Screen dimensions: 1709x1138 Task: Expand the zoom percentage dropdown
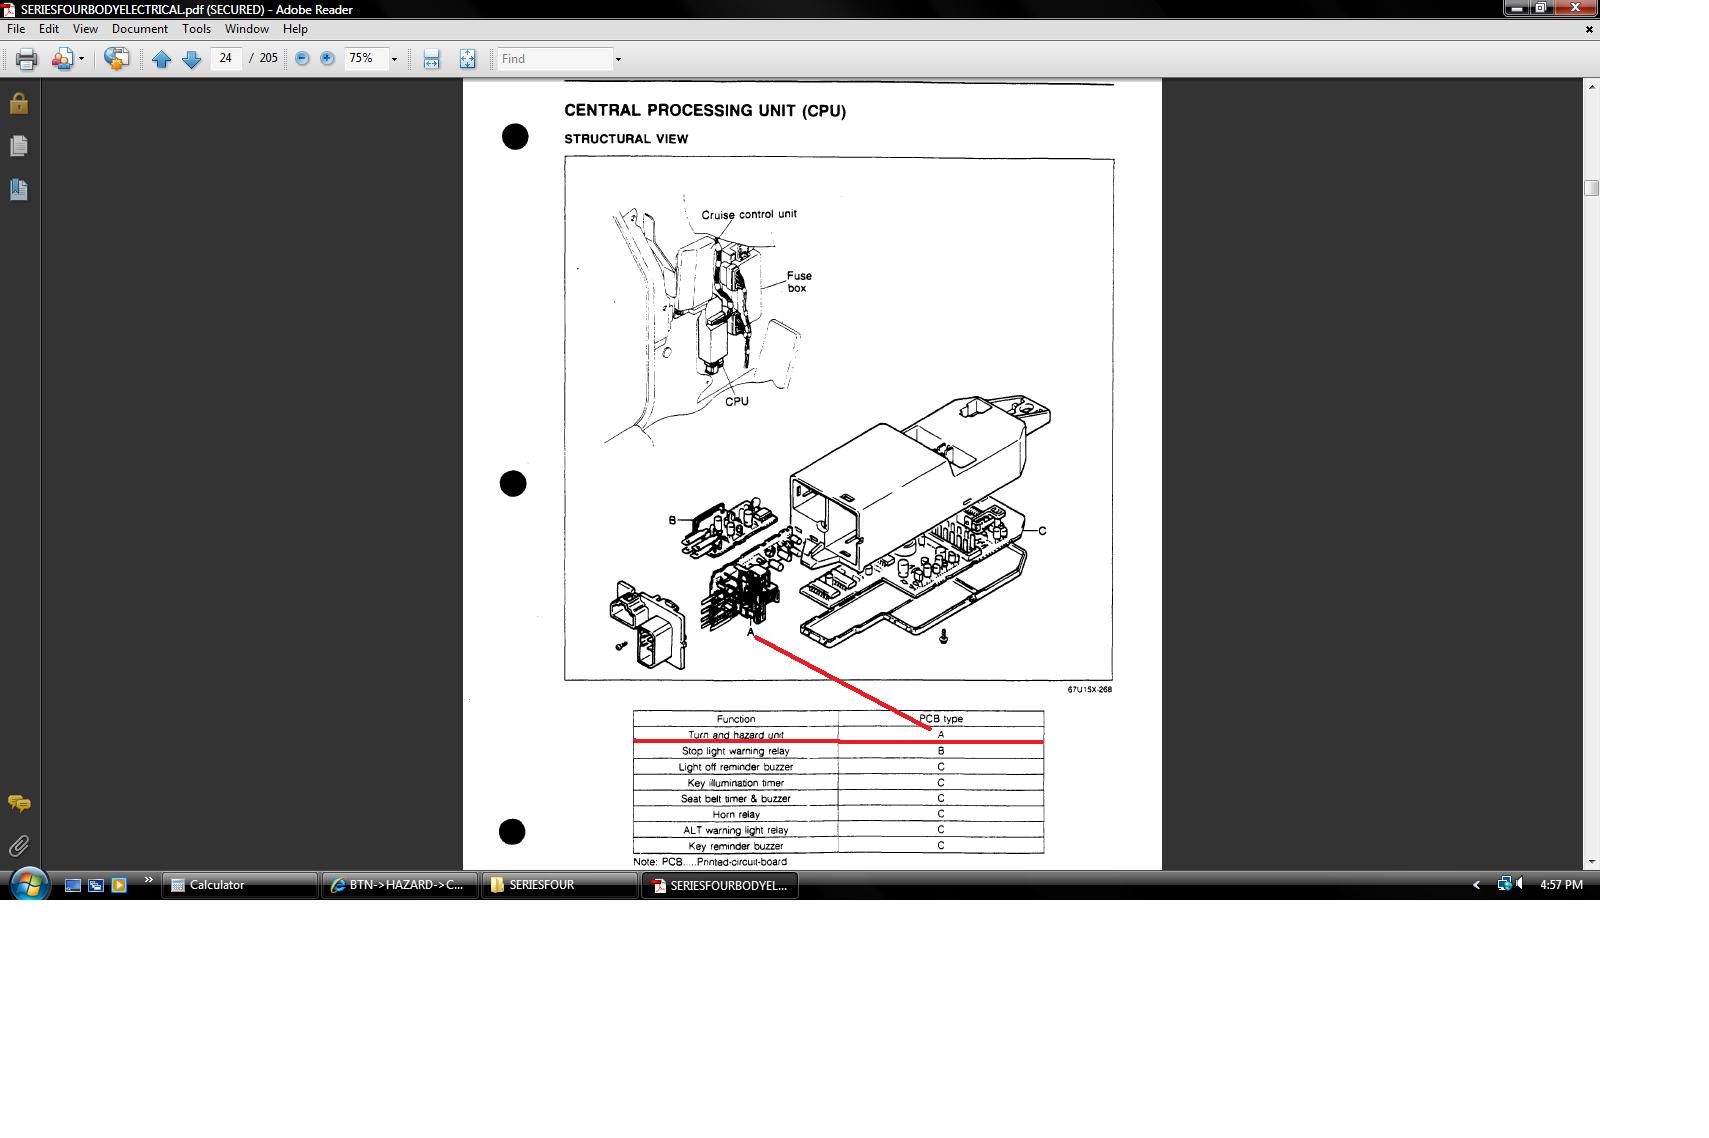pos(394,59)
